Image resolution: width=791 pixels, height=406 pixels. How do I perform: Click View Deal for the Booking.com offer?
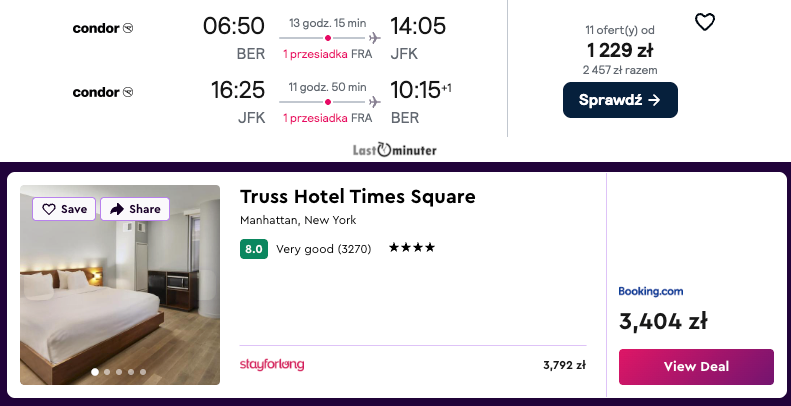[696, 366]
